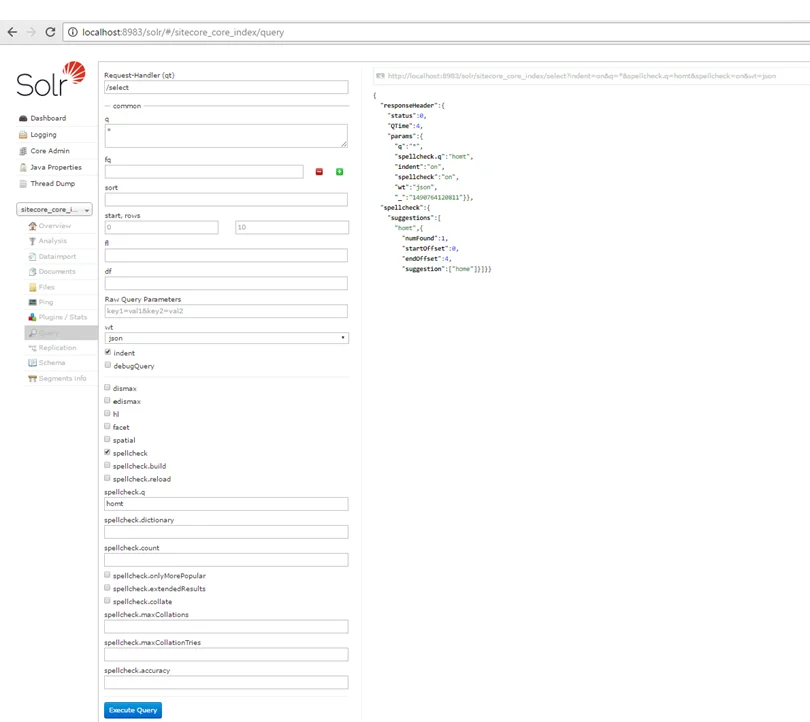Image resolution: width=810 pixels, height=722 pixels.
Task: Enable the spellcheck.onlyMorePopular checkbox
Action: pyautogui.click(x=107, y=575)
